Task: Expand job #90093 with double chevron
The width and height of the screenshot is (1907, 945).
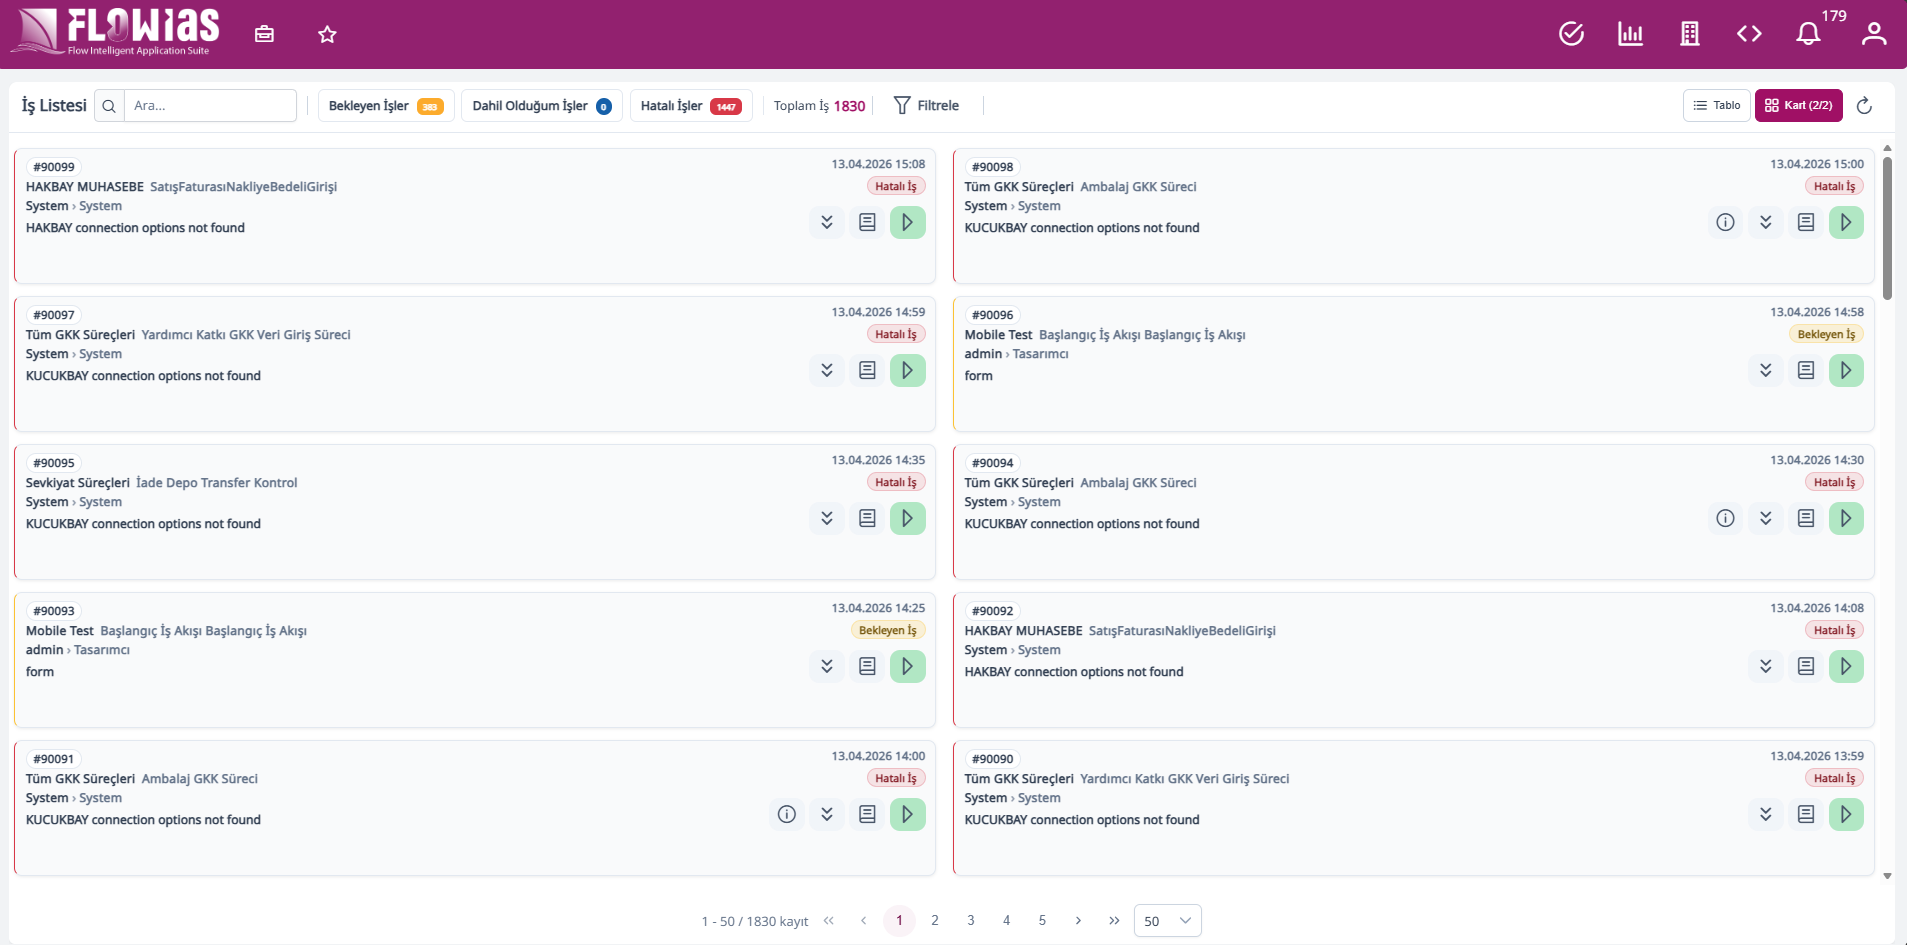Action: coord(827,666)
